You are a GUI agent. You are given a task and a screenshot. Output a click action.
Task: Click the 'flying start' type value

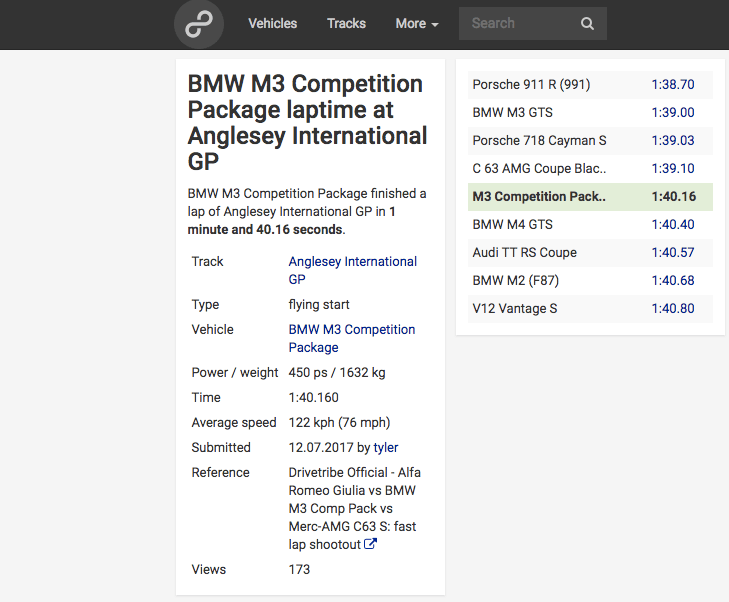tap(318, 304)
